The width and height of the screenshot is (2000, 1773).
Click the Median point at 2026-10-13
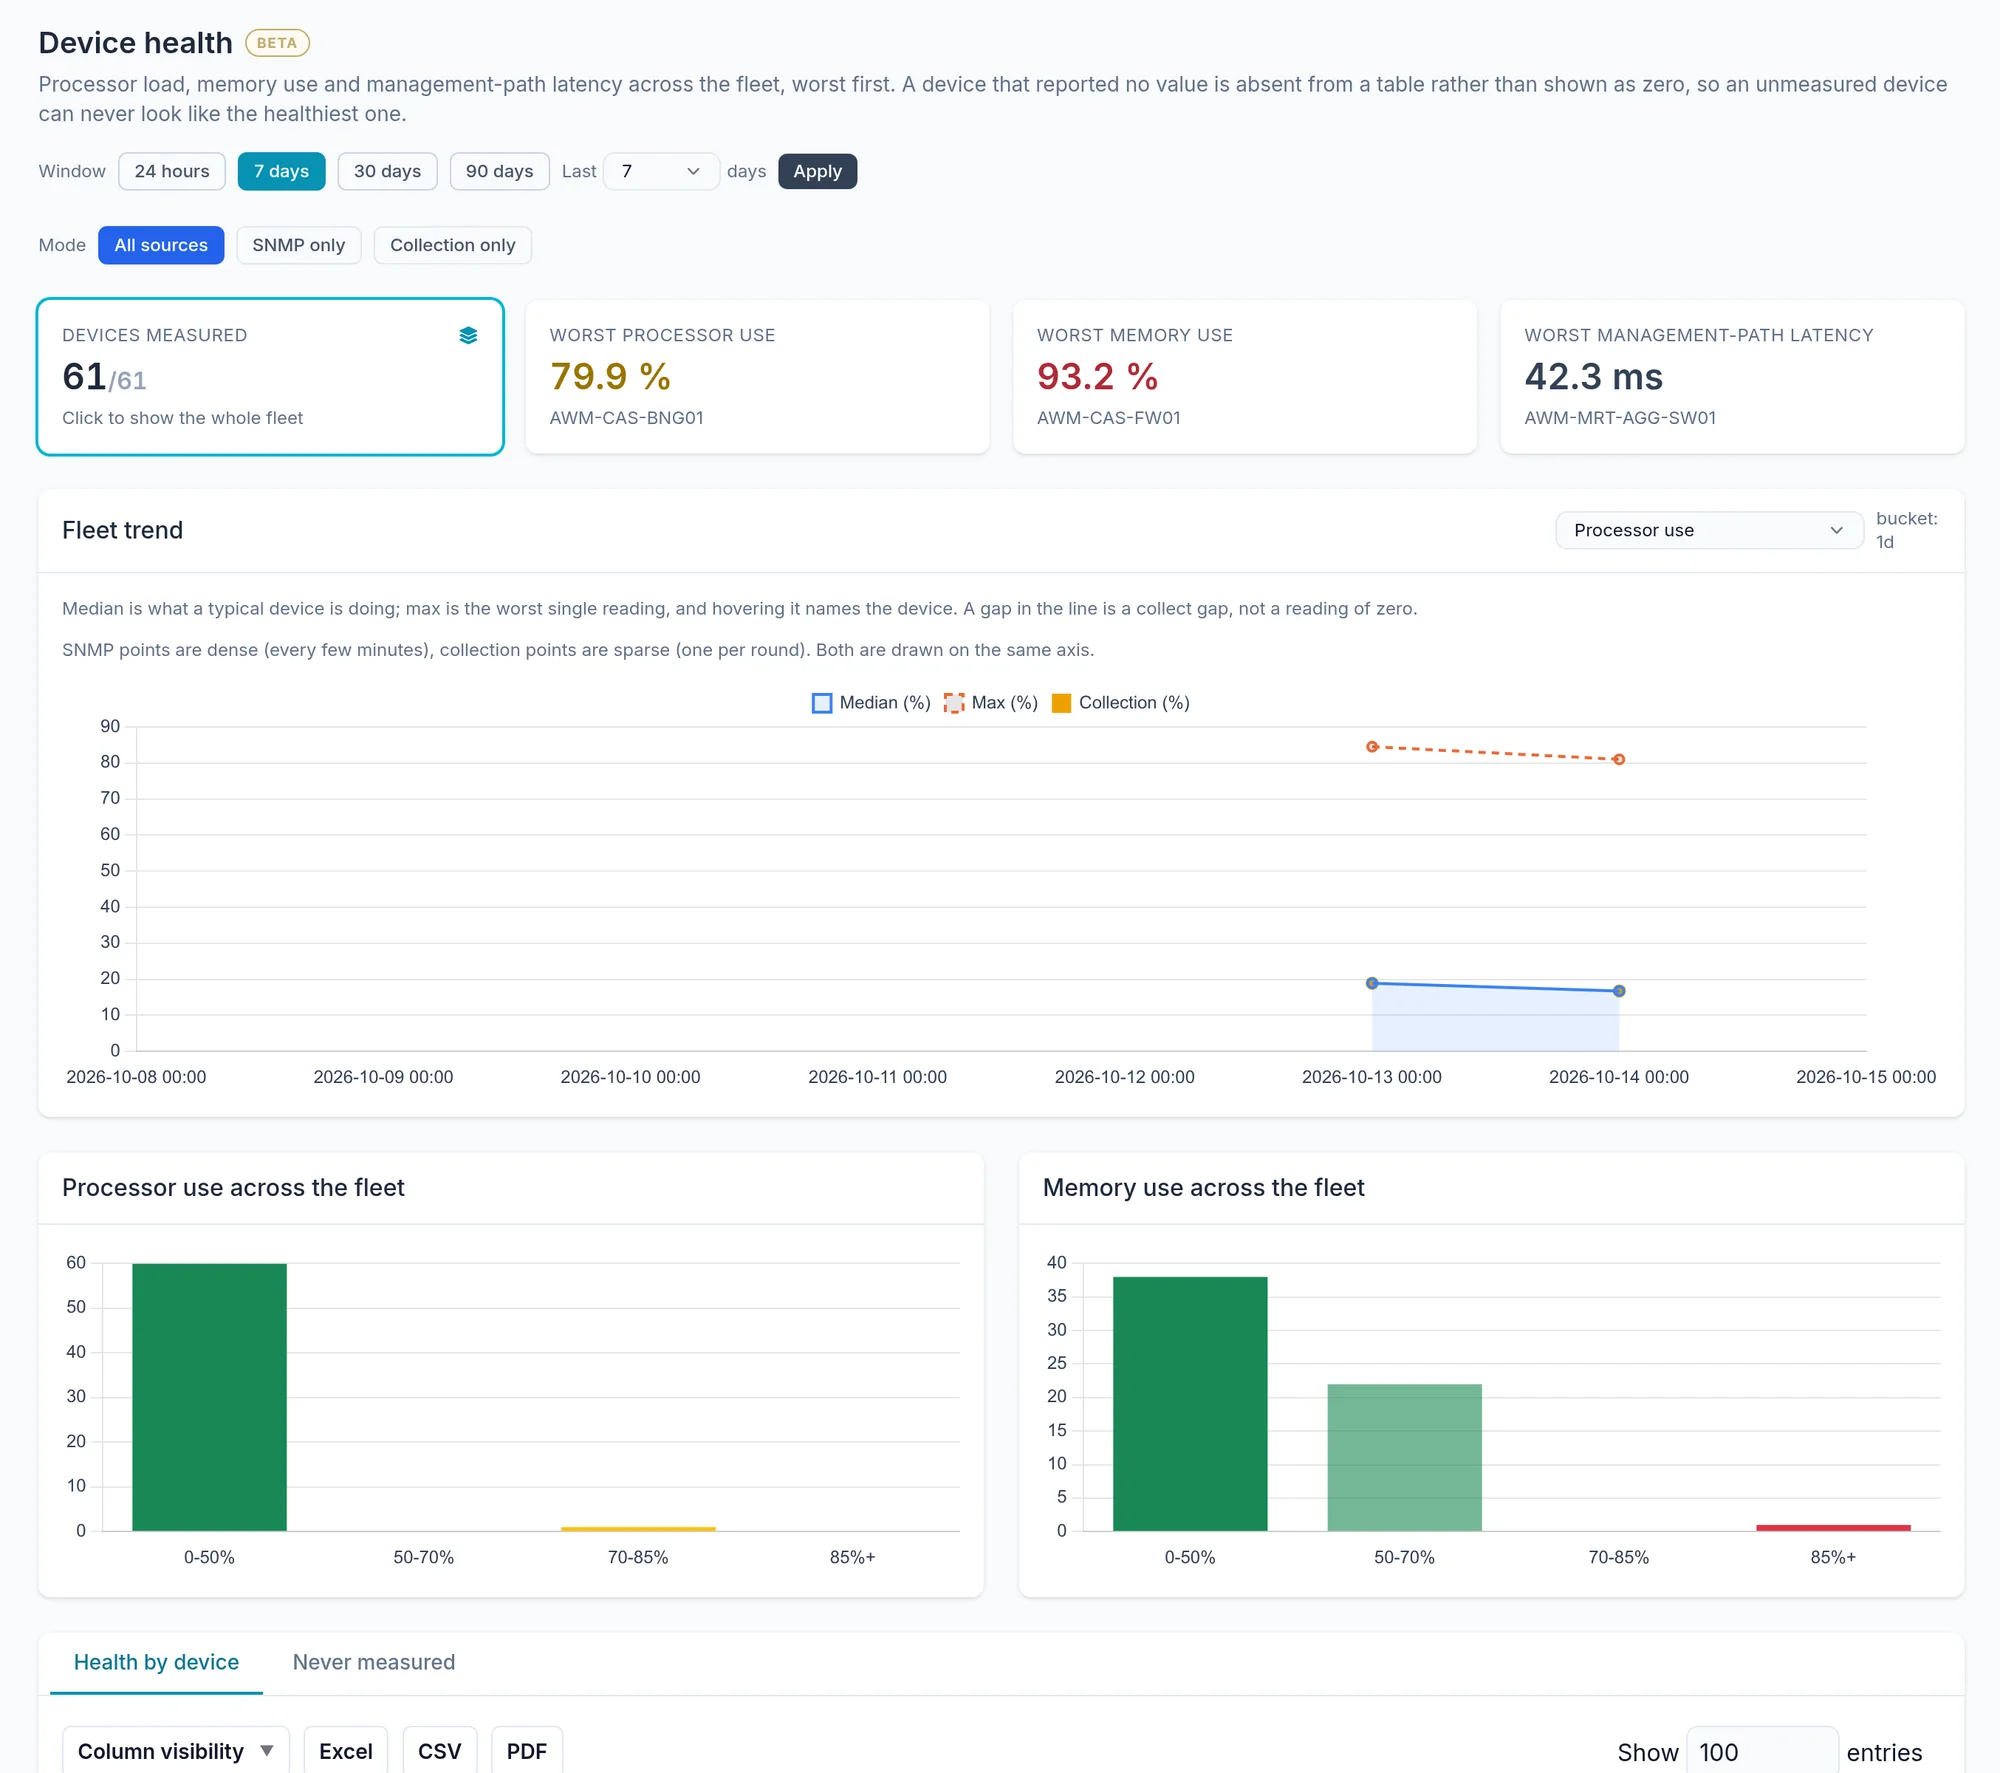click(1372, 983)
